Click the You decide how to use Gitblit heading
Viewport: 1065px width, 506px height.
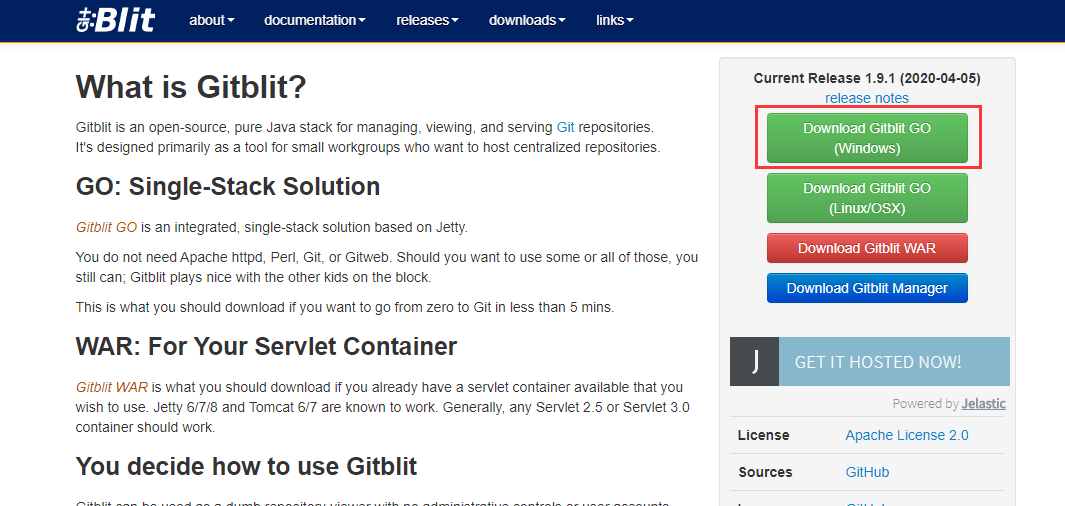246,466
